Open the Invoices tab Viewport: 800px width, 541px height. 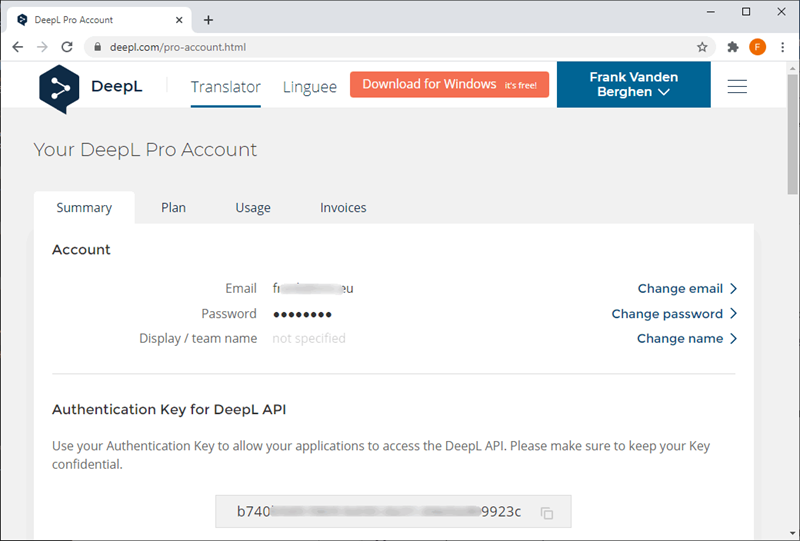pos(343,208)
